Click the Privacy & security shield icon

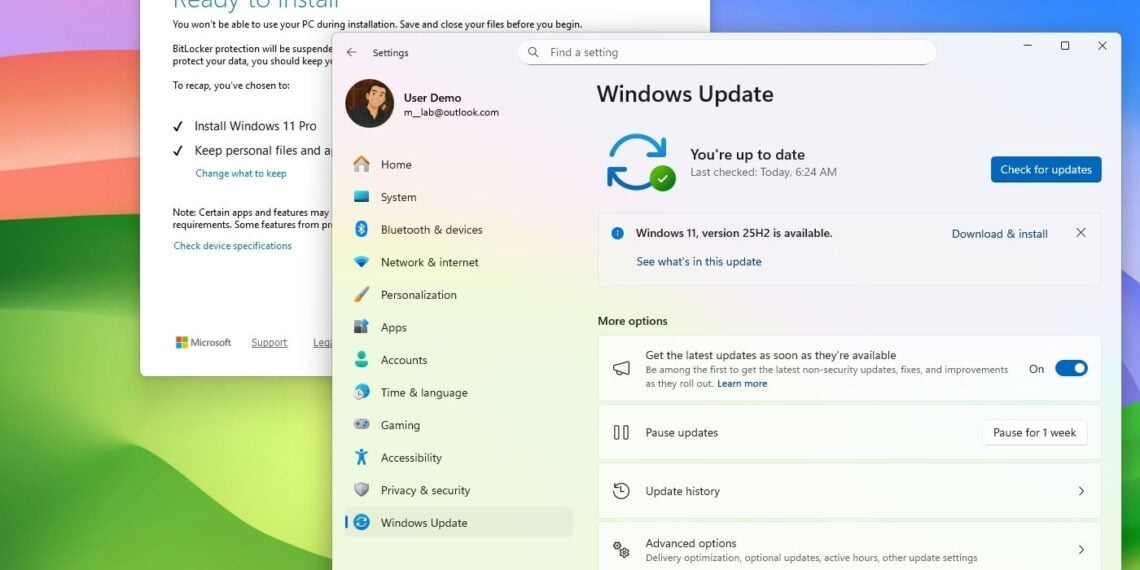[x=361, y=489]
